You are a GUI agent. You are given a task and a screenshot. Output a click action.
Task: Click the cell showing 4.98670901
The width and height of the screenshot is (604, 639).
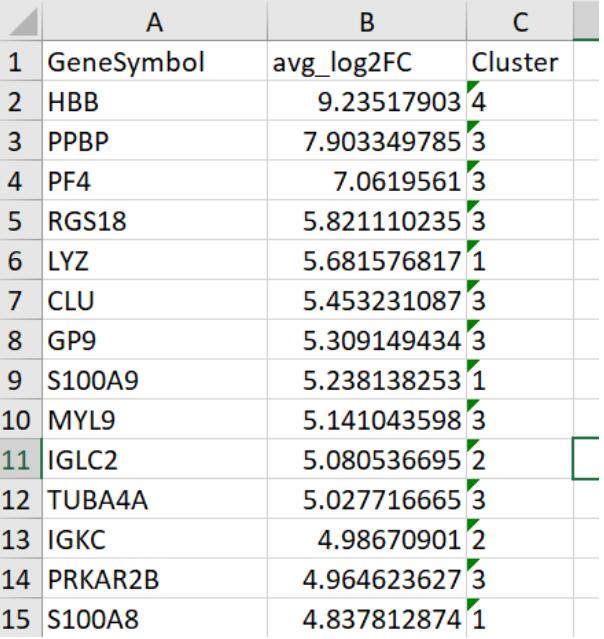369,543
